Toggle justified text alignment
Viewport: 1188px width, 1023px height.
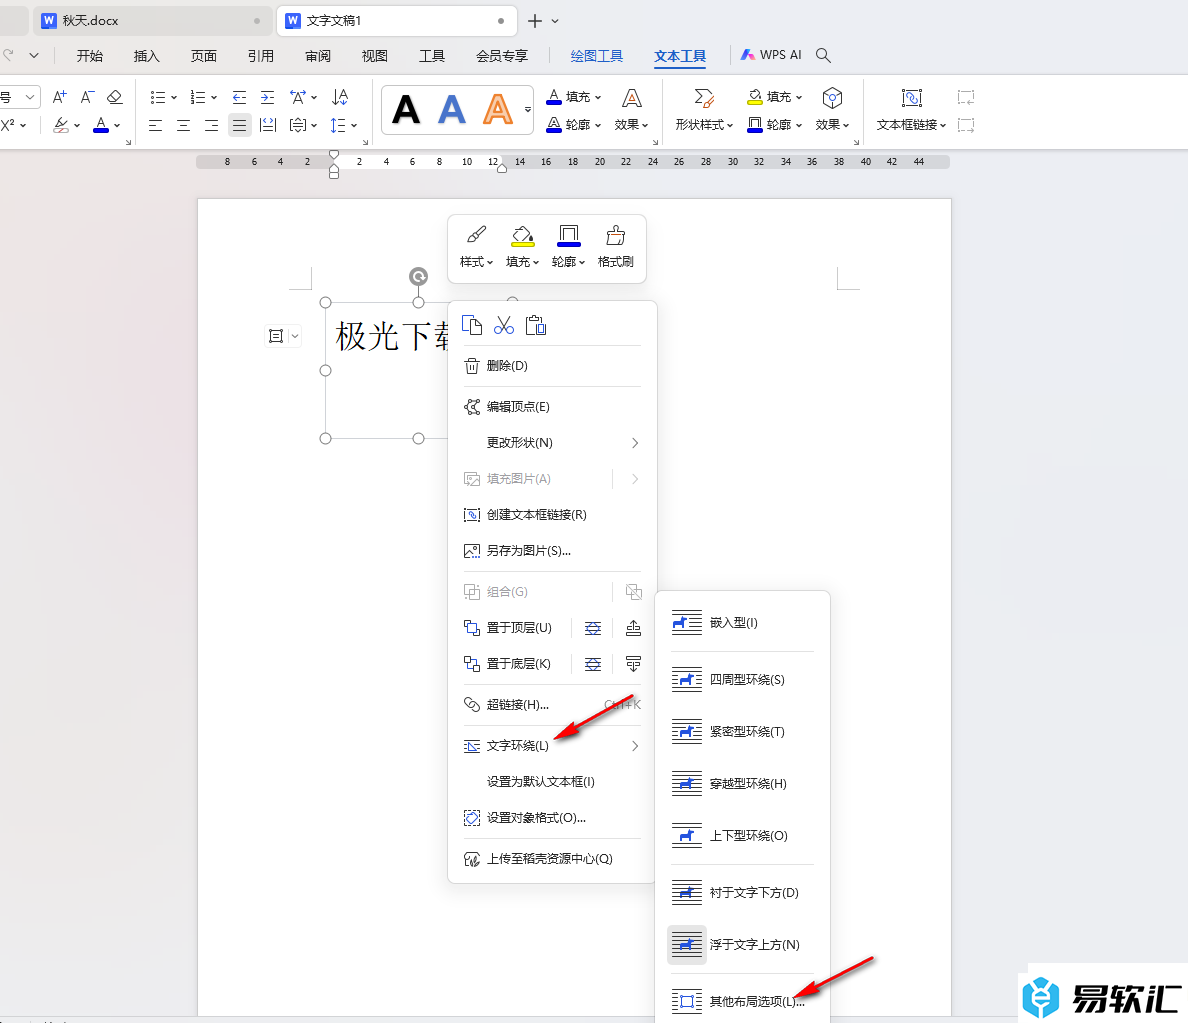point(239,125)
